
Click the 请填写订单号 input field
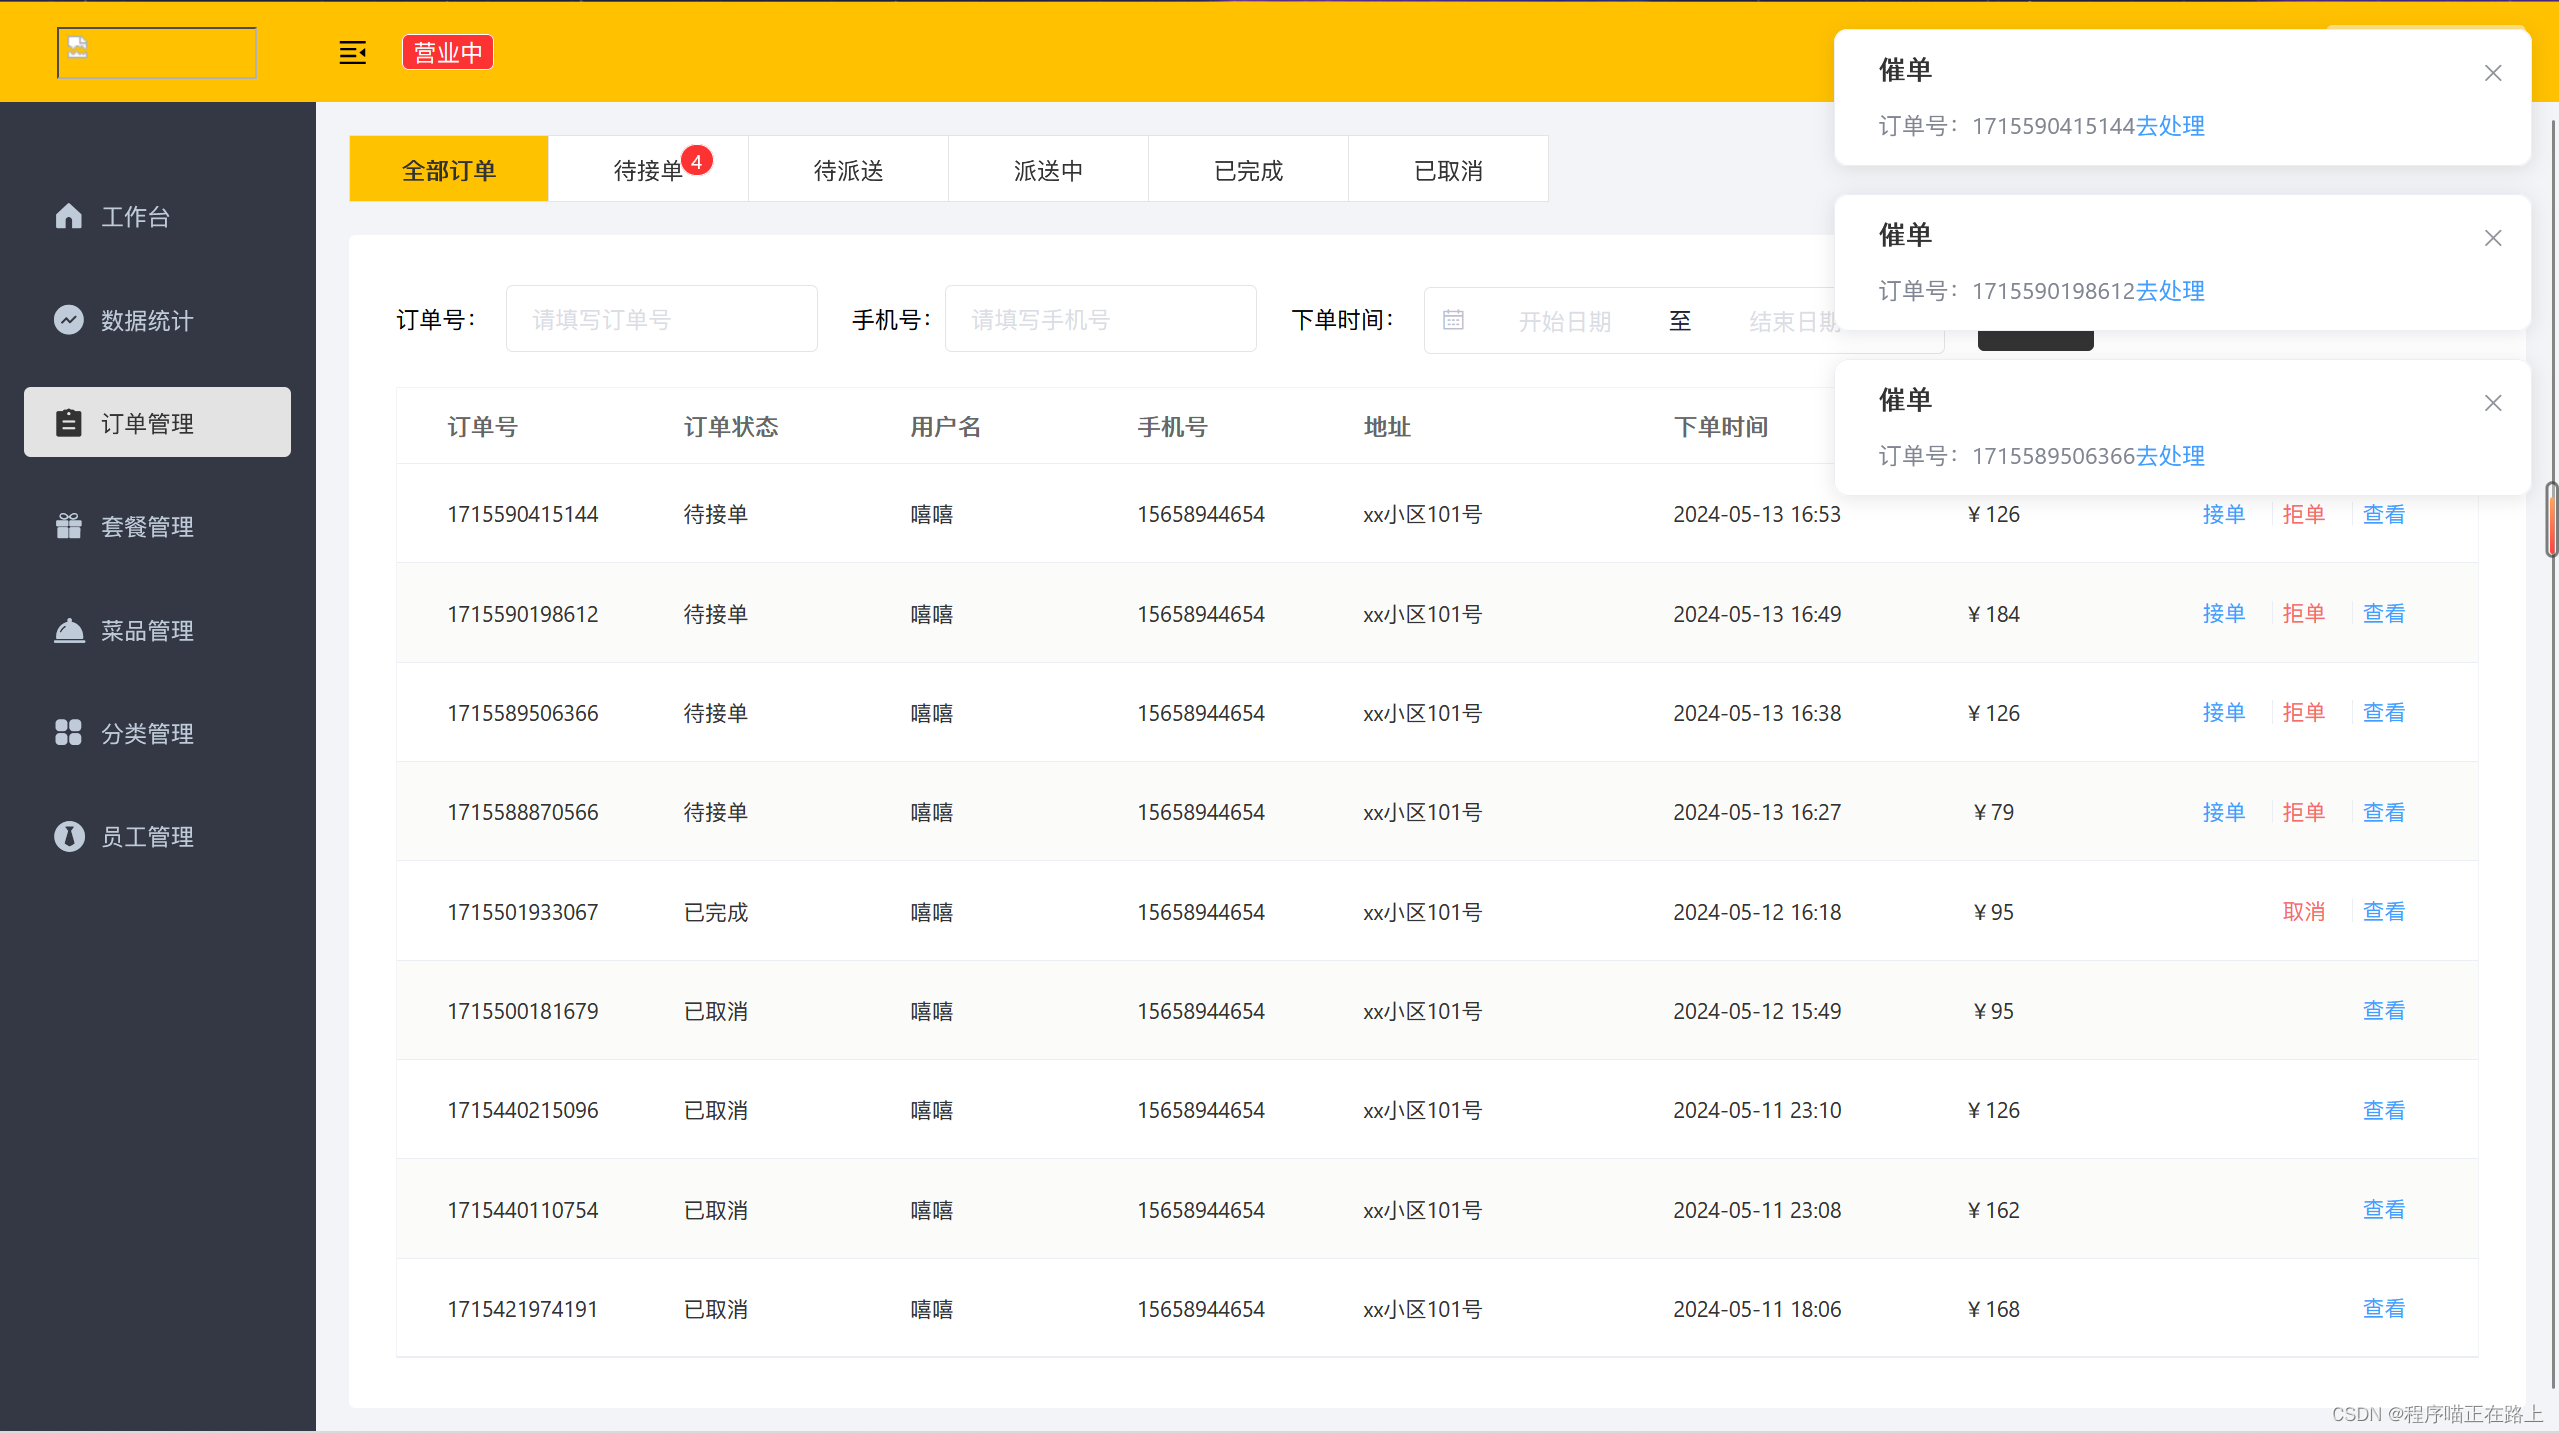click(x=661, y=318)
